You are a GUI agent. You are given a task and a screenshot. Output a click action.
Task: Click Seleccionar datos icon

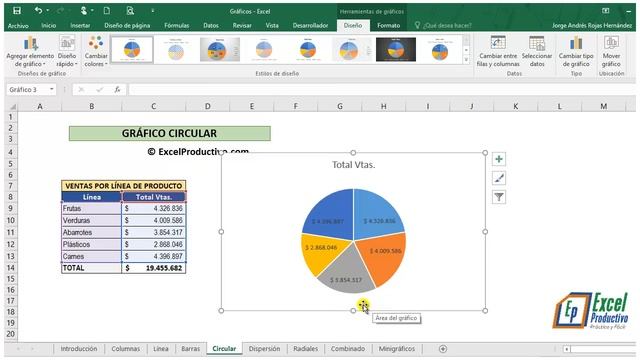point(537,51)
